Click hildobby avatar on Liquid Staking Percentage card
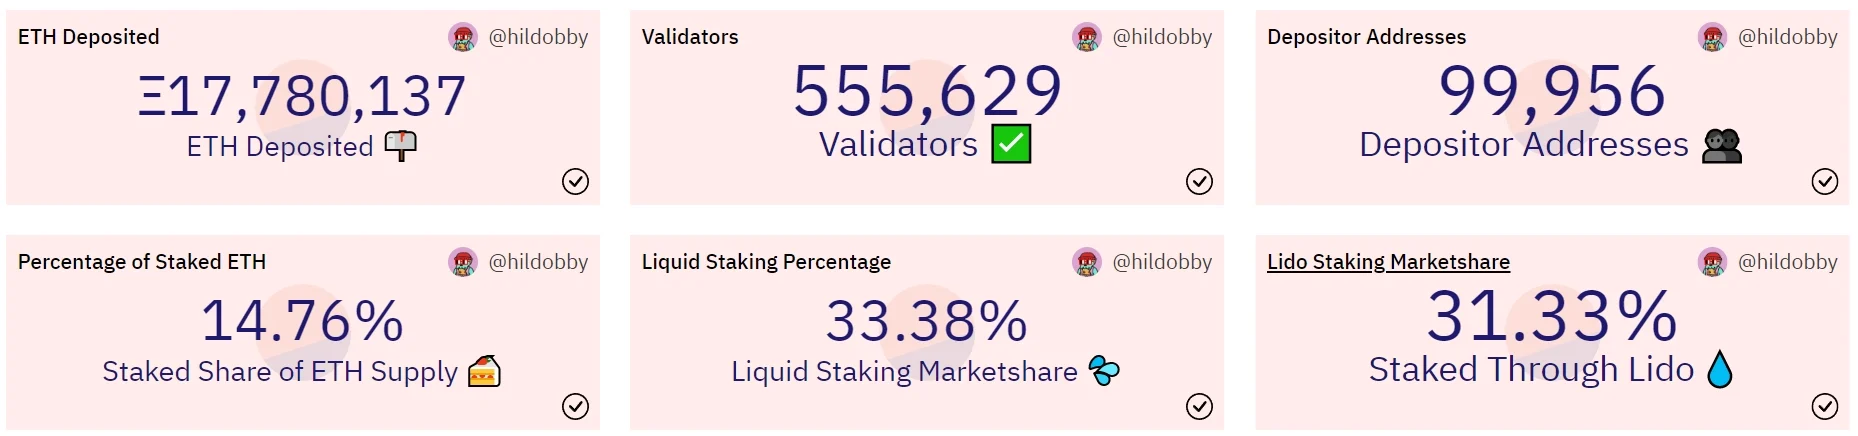Viewport: 1858px width, 436px height. (x=1087, y=263)
